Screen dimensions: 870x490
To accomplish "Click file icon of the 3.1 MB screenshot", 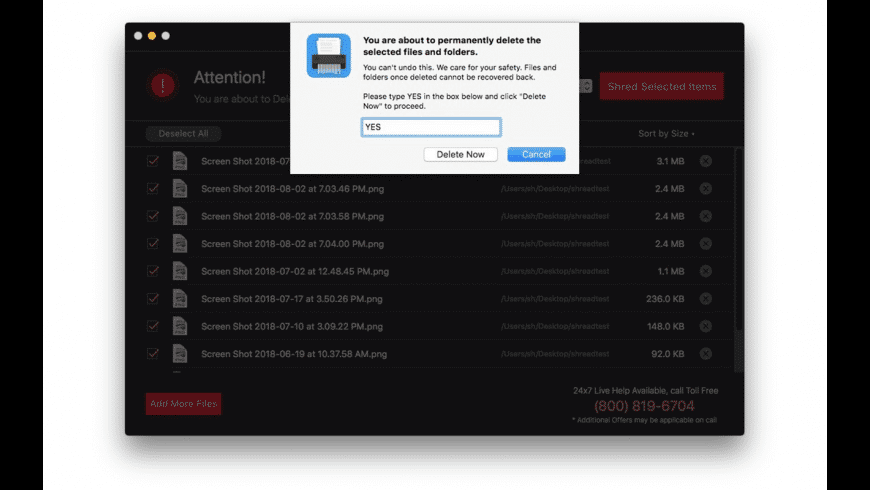I will pos(180,161).
